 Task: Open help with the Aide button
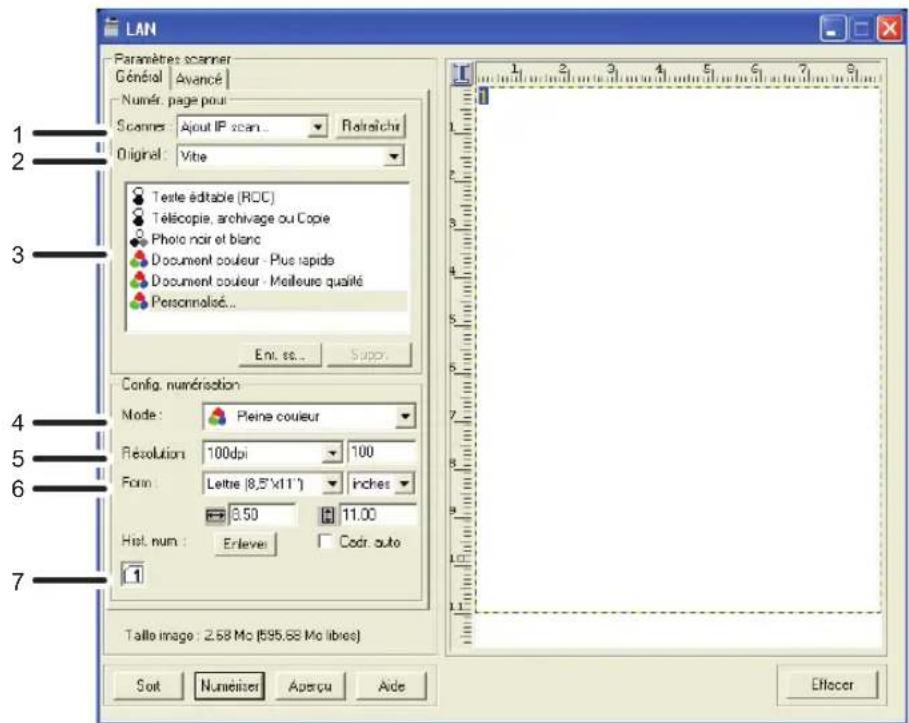(x=391, y=685)
